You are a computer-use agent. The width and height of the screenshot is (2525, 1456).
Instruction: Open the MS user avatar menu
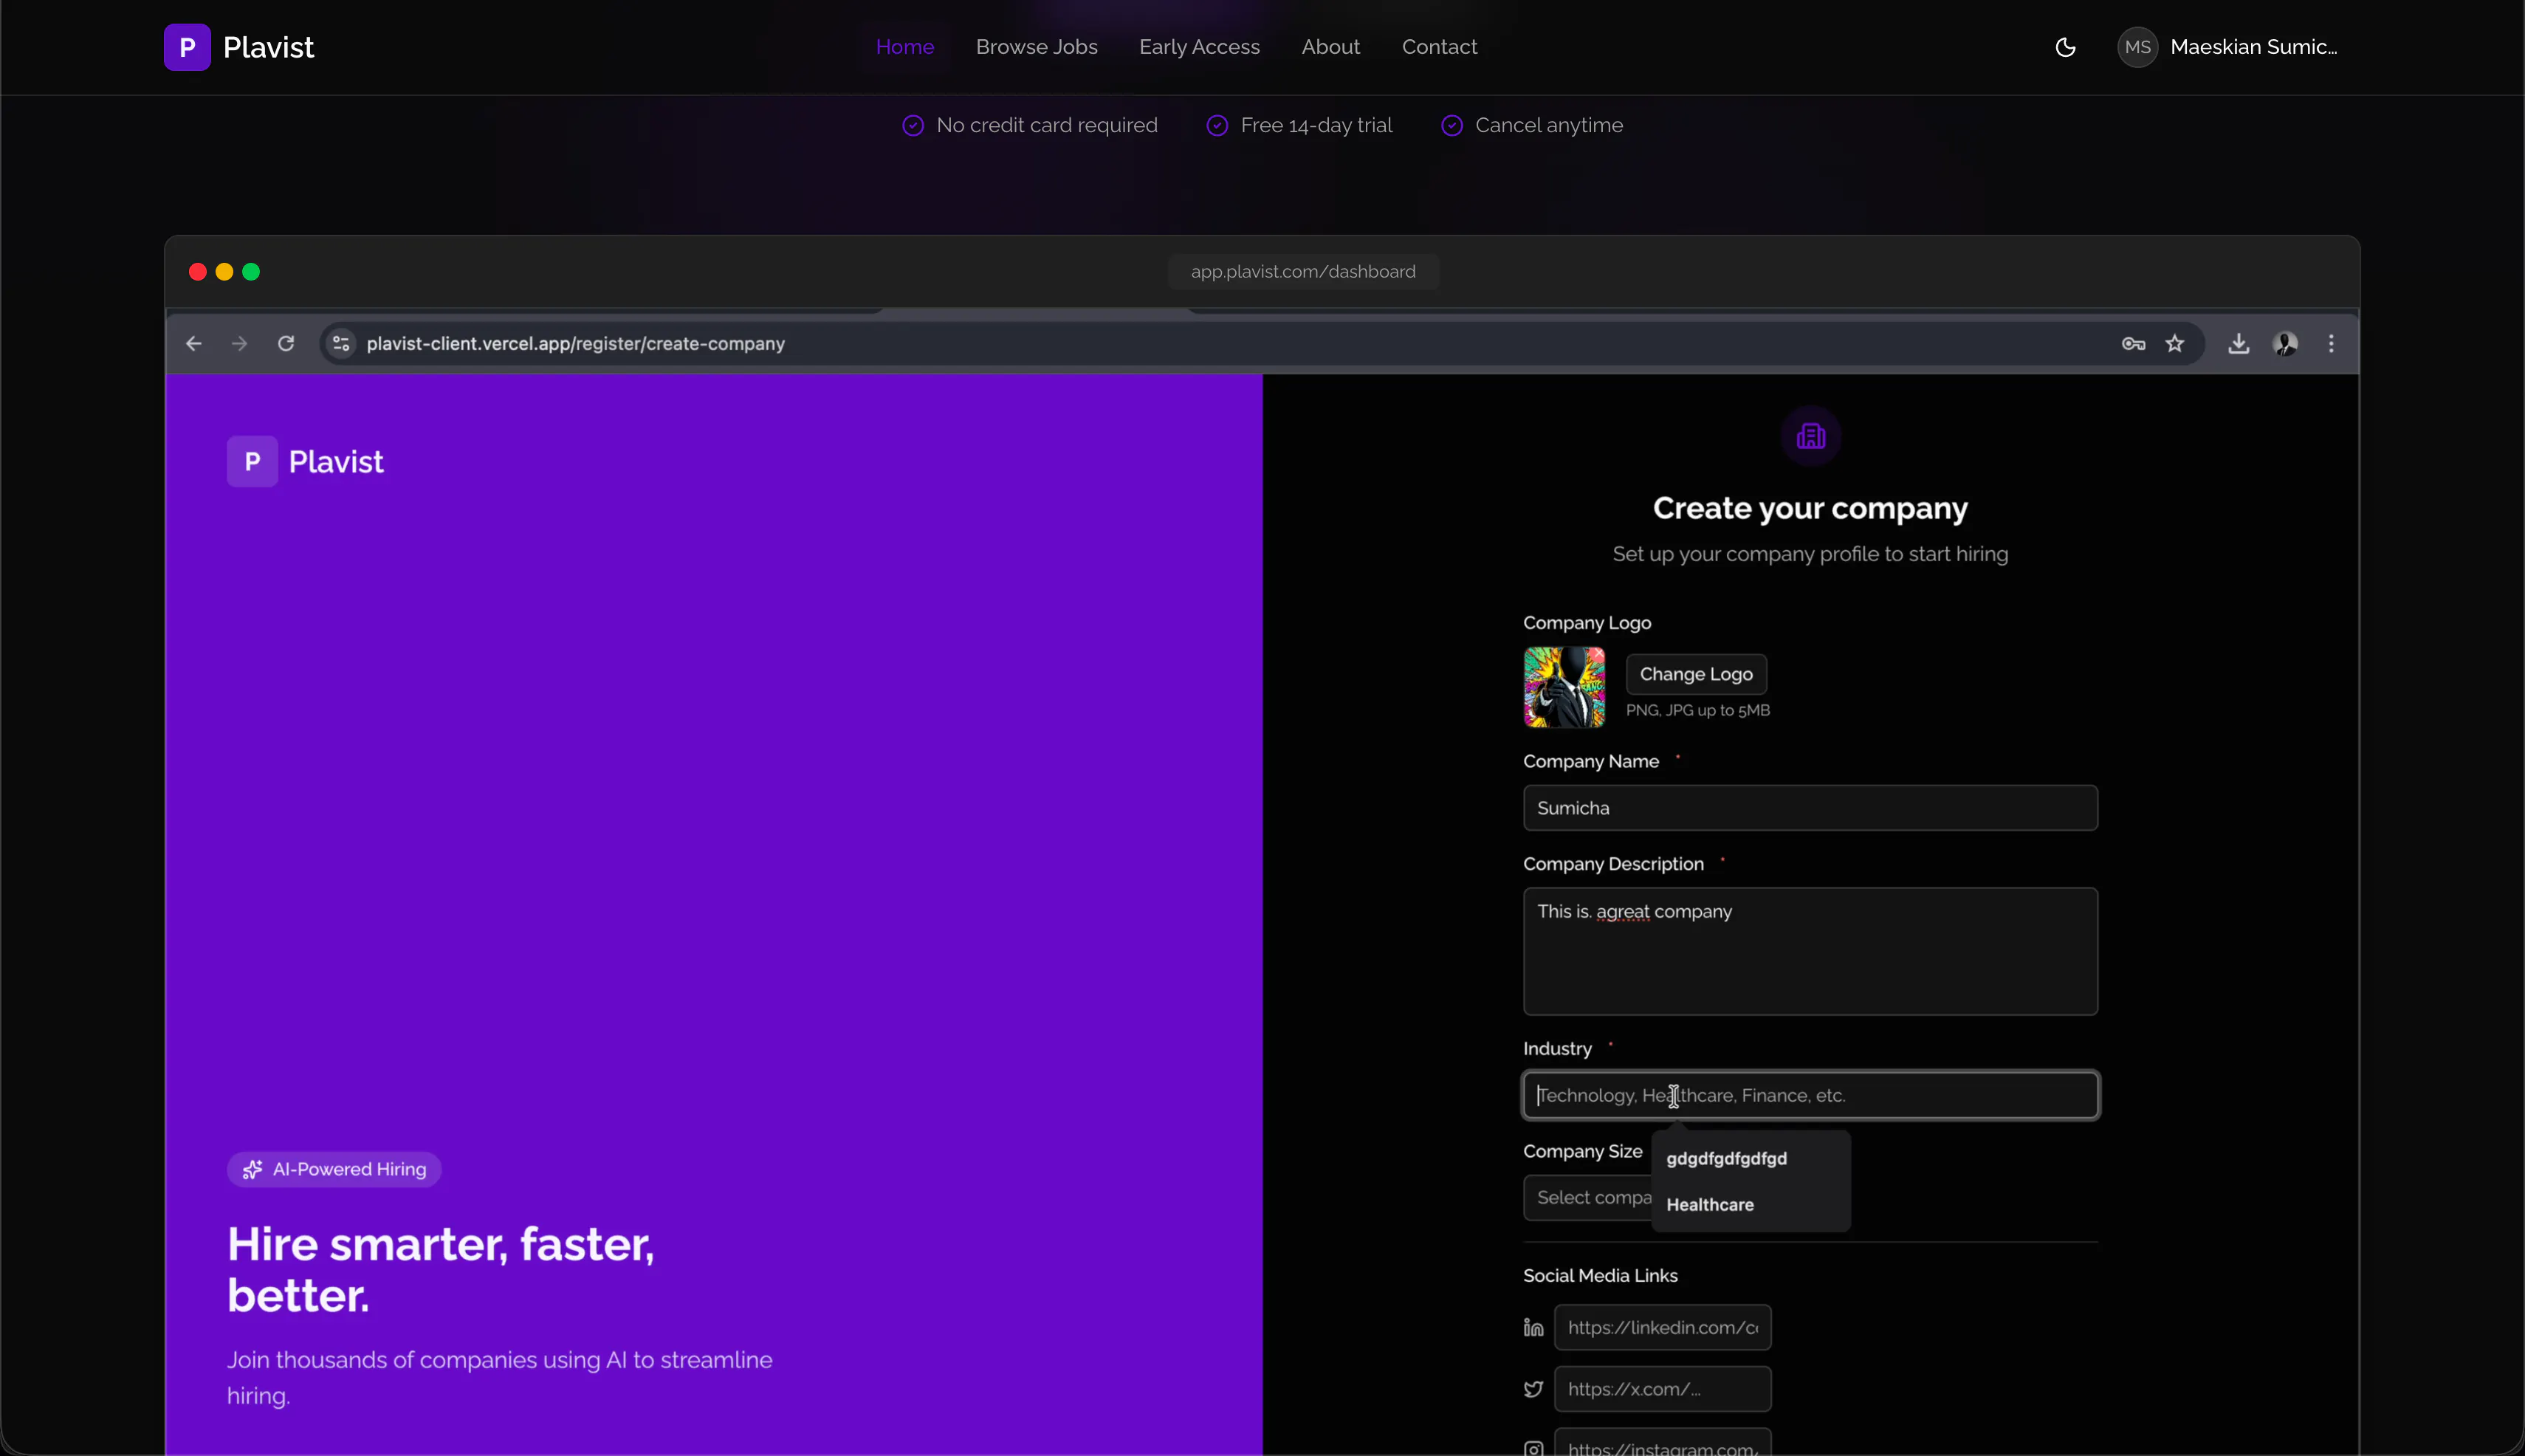click(2137, 47)
